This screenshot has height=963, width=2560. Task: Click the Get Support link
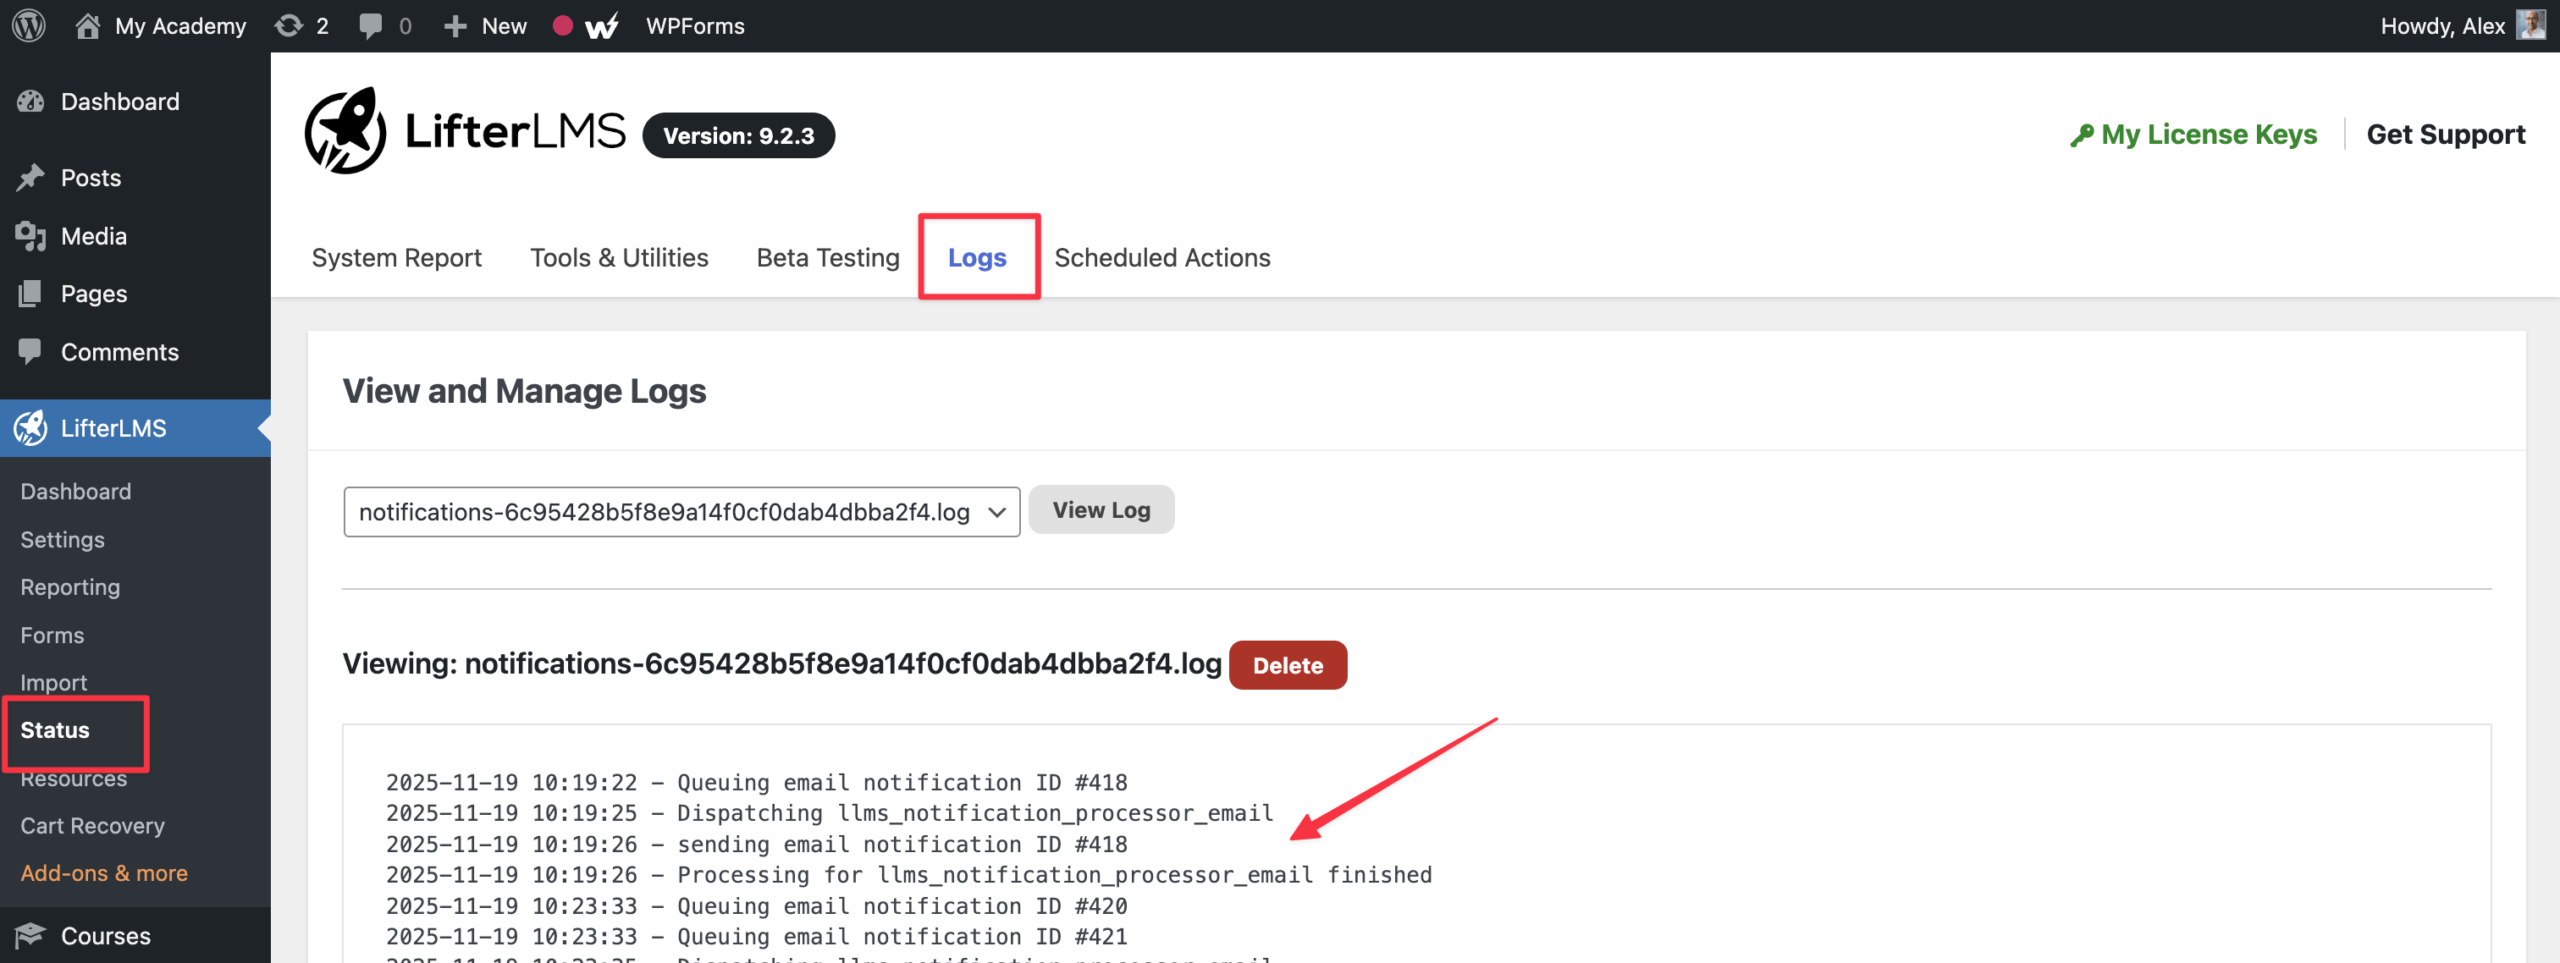[x=2445, y=134]
